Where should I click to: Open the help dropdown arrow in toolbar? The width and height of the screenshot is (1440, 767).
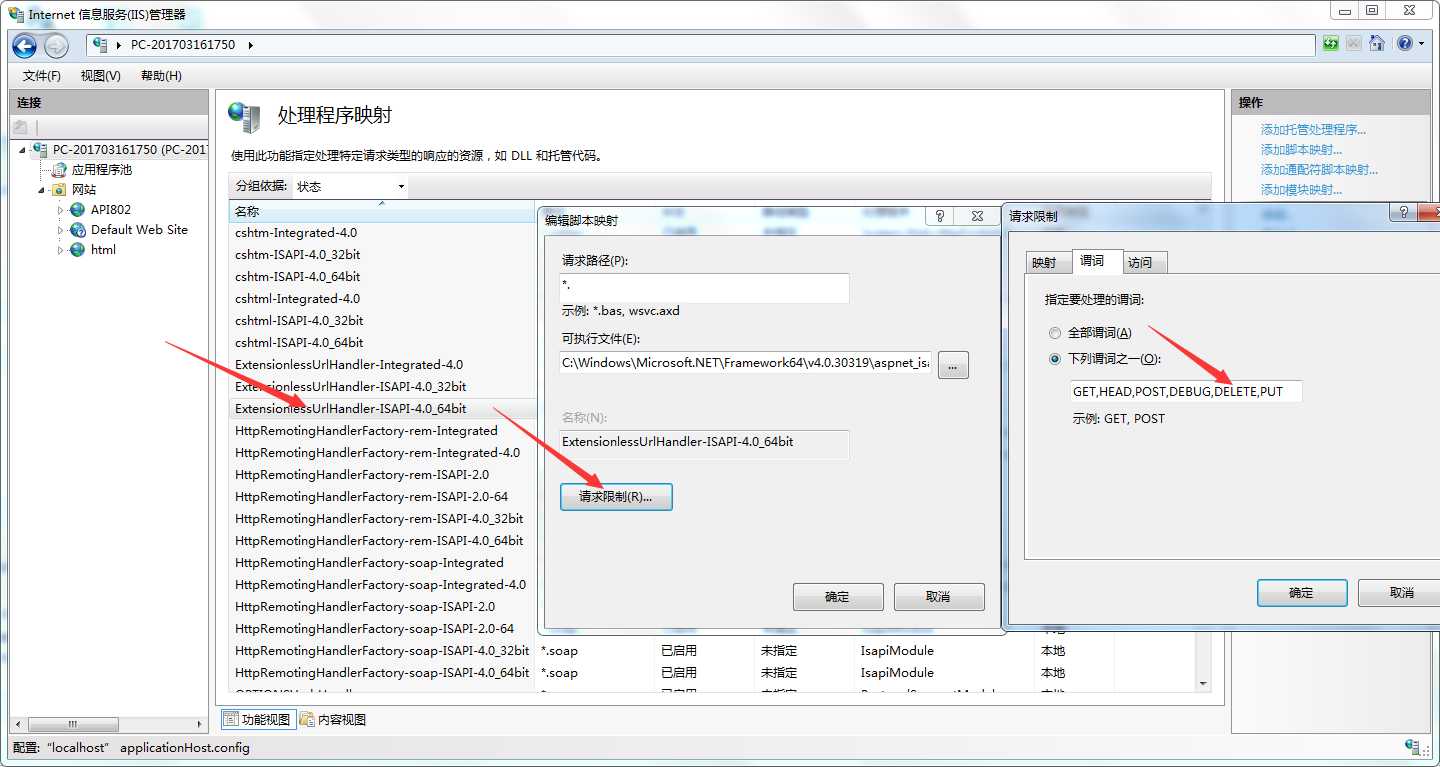pos(1421,44)
